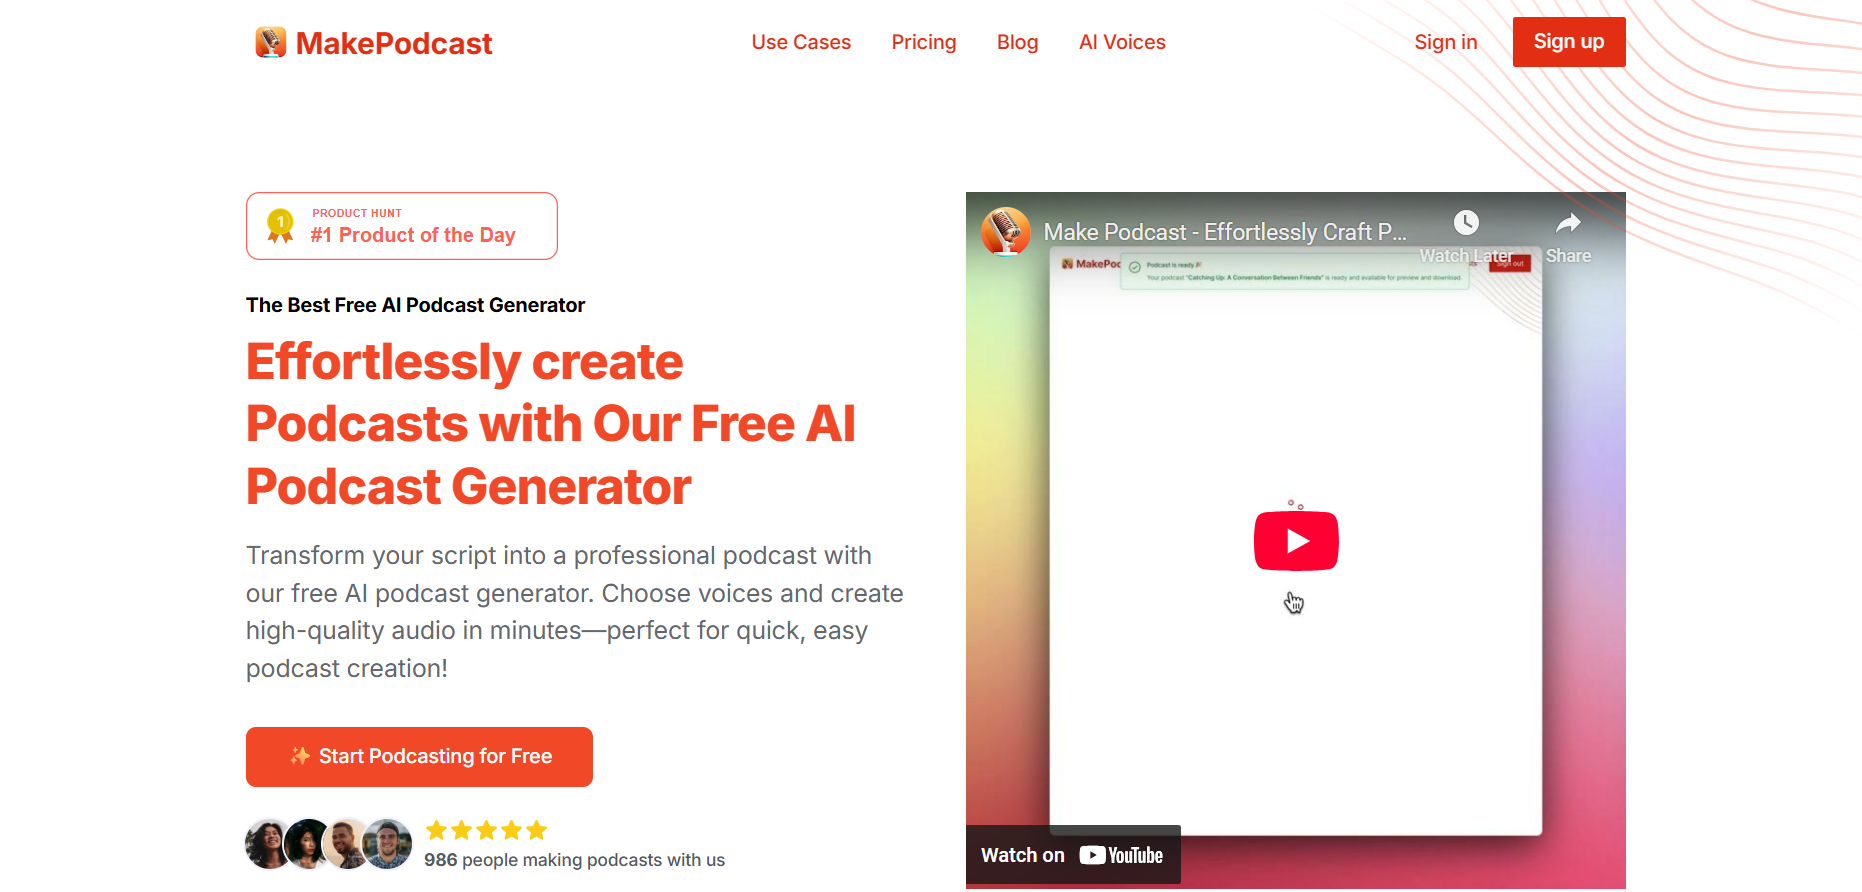The width and height of the screenshot is (1862, 892).
Task: Click the MakePodcast microphone logo icon
Action: (271, 42)
